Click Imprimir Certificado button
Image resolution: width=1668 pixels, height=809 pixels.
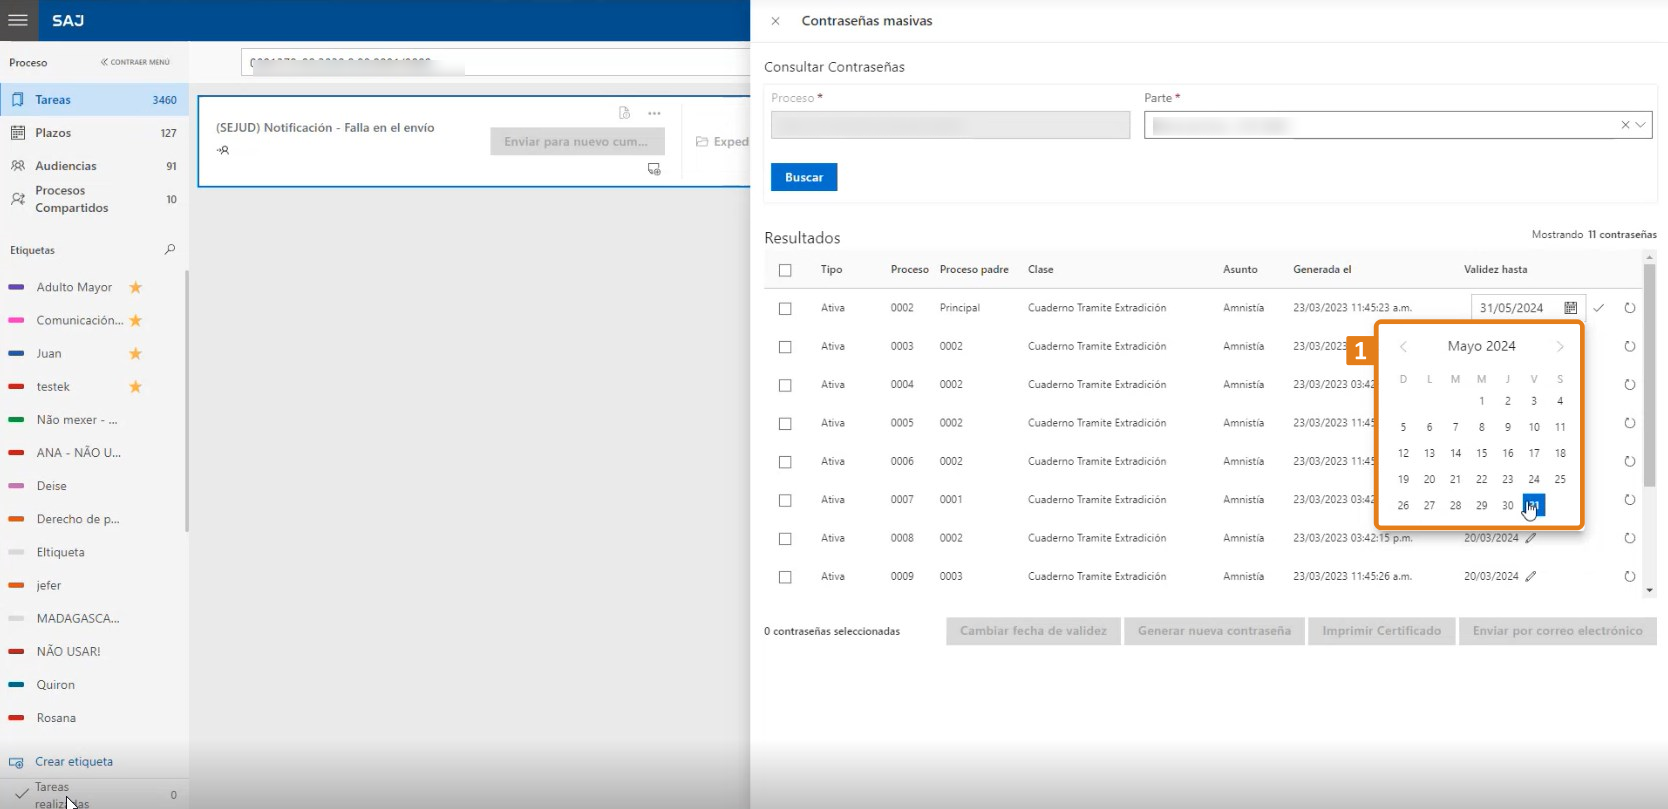point(1381,631)
